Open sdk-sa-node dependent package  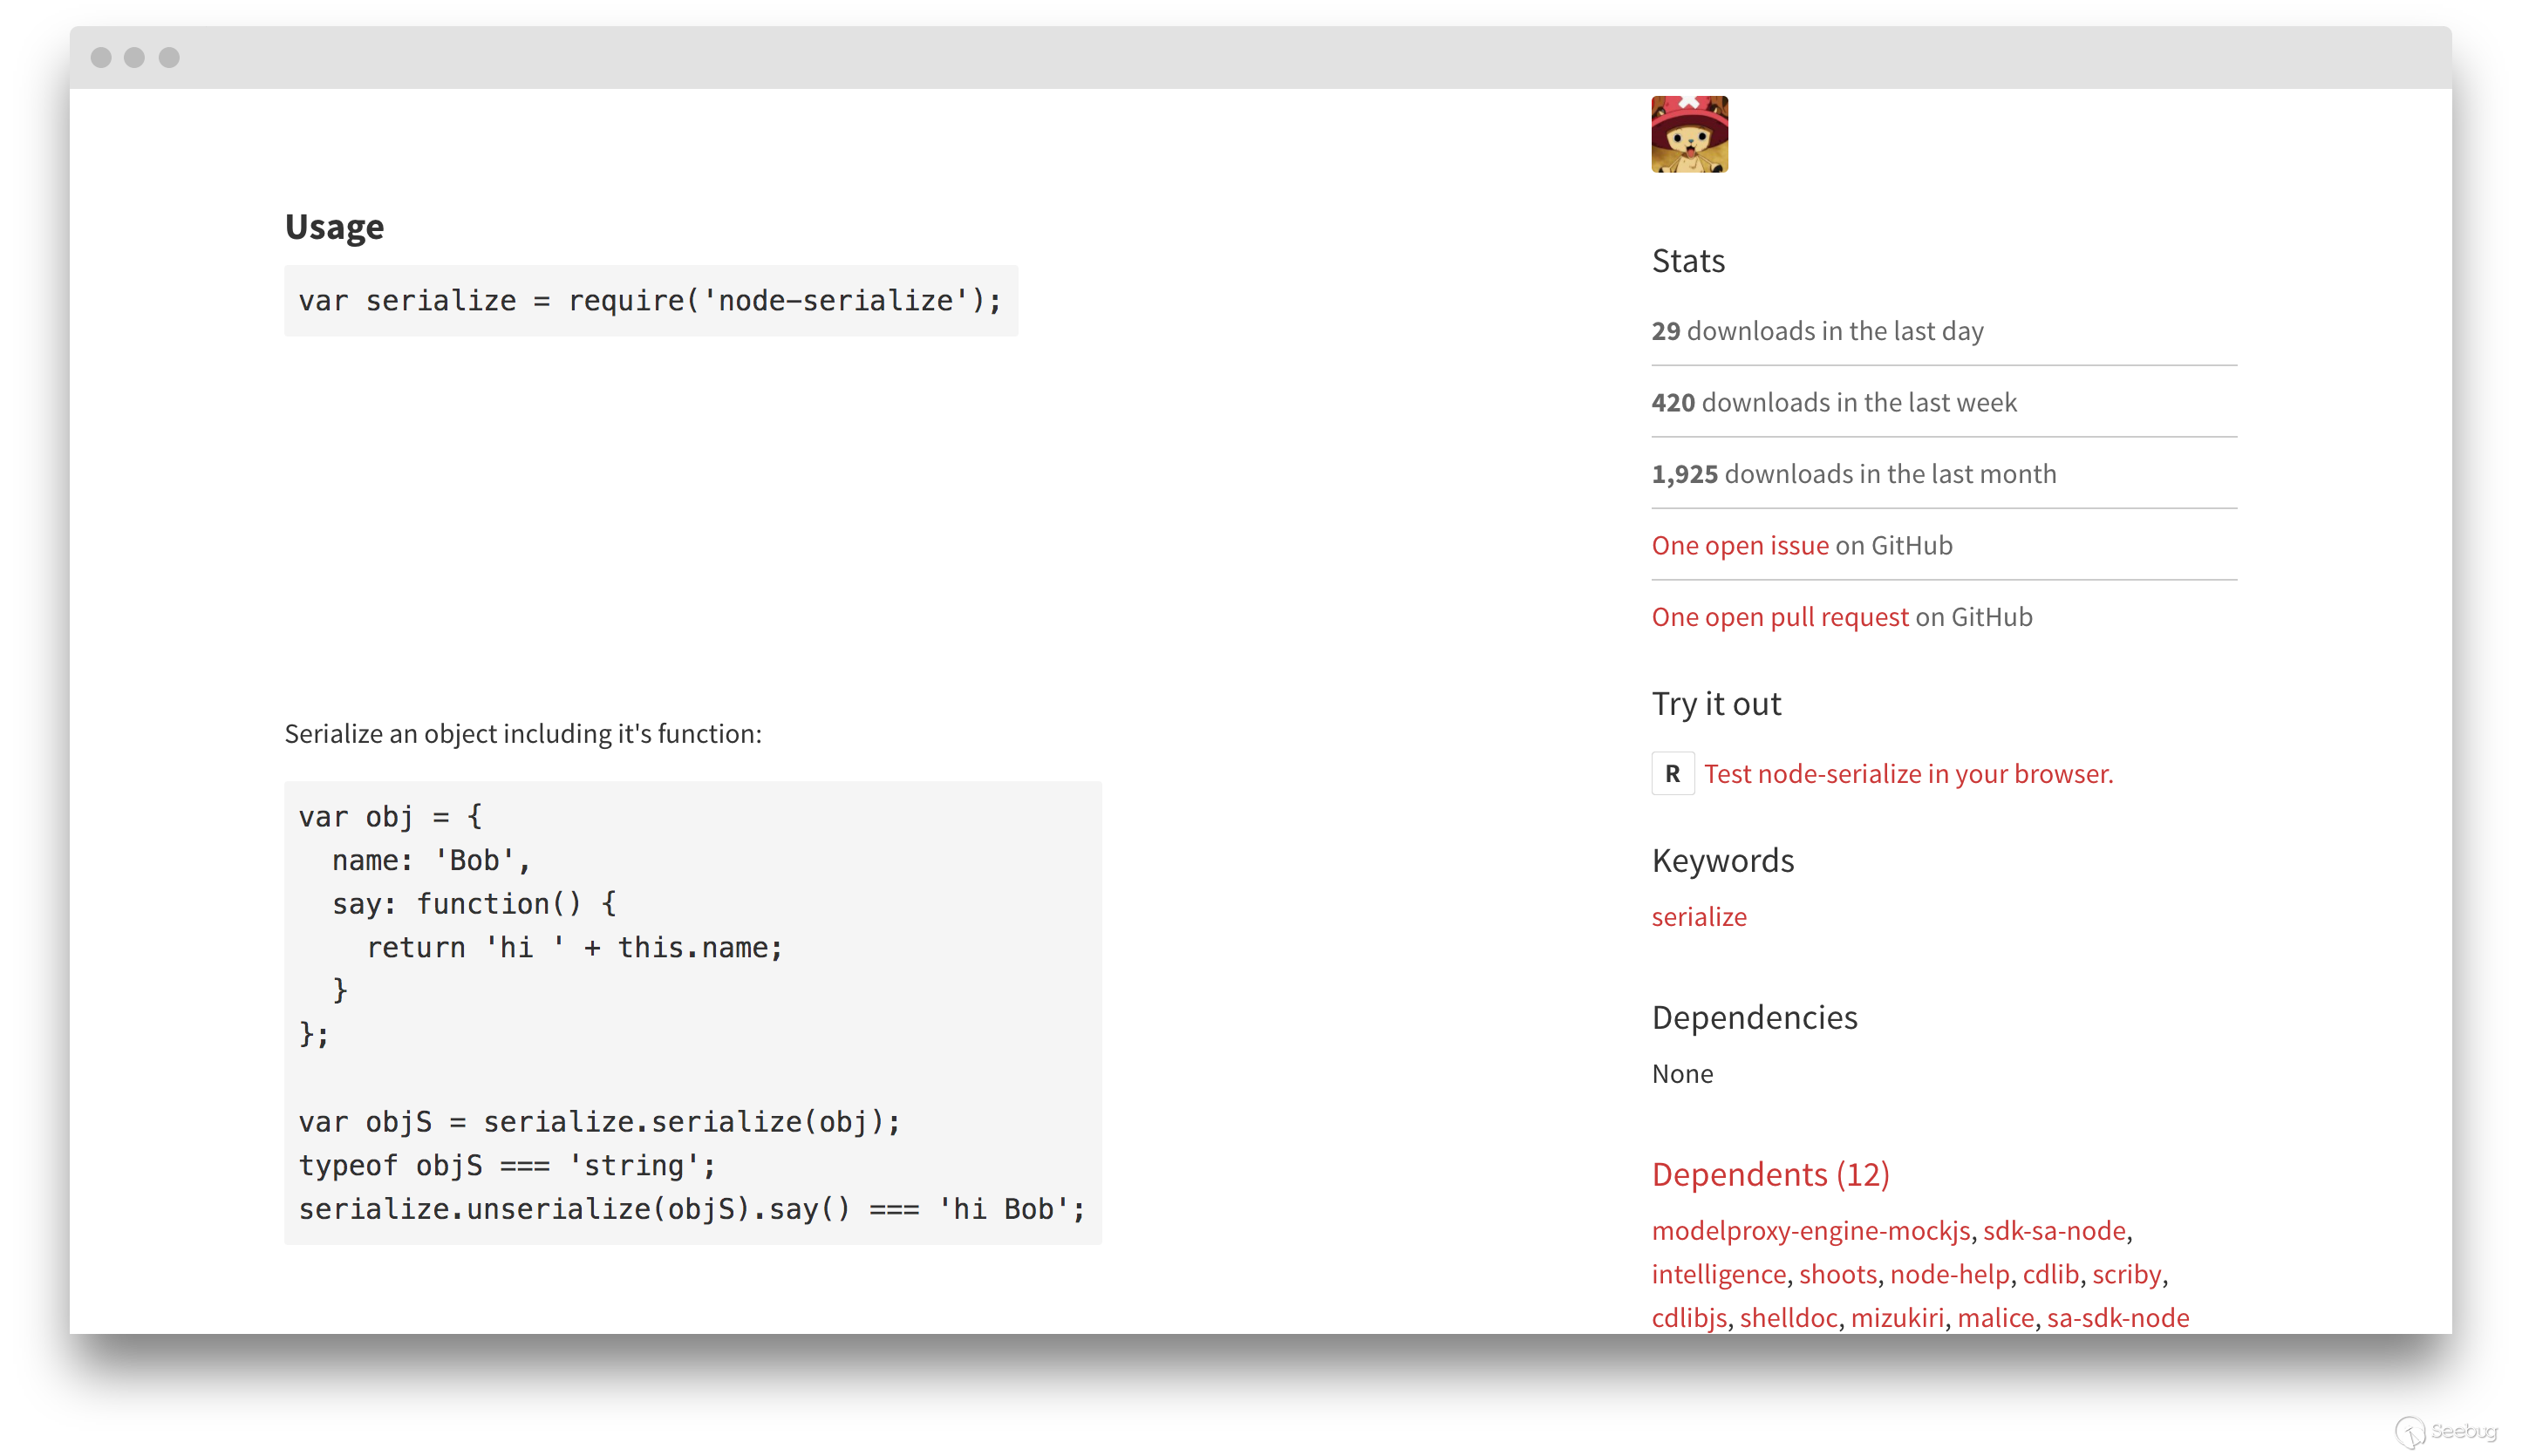click(2053, 1230)
